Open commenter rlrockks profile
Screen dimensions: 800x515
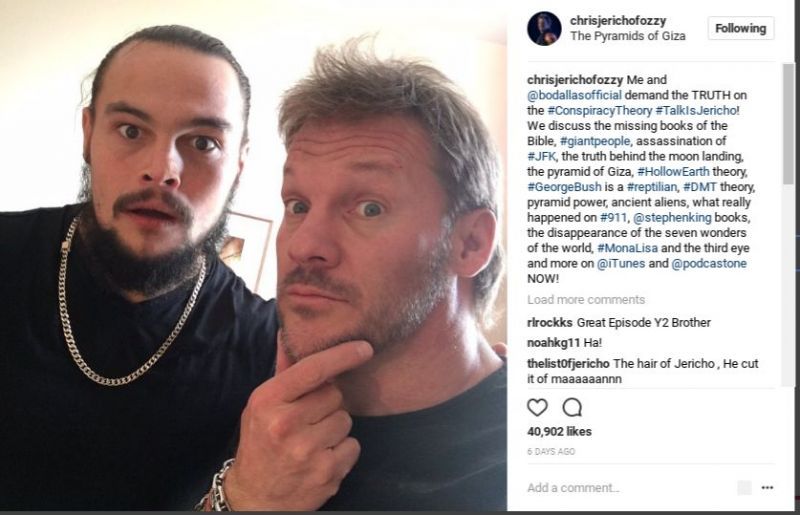pos(549,323)
